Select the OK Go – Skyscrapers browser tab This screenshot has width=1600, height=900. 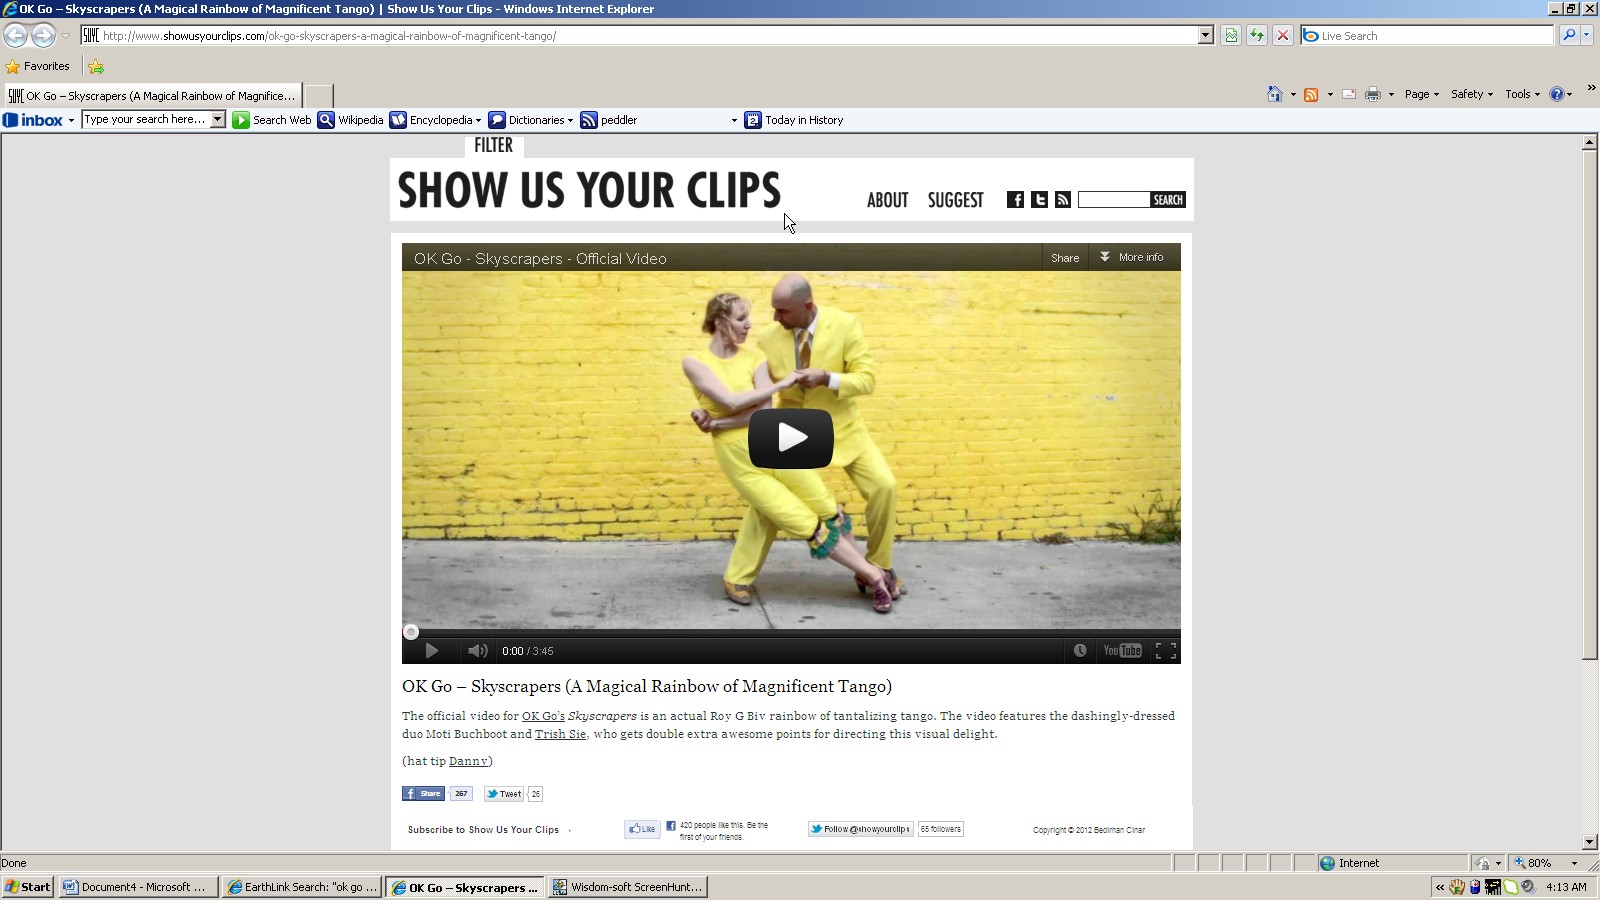(x=152, y=96)
